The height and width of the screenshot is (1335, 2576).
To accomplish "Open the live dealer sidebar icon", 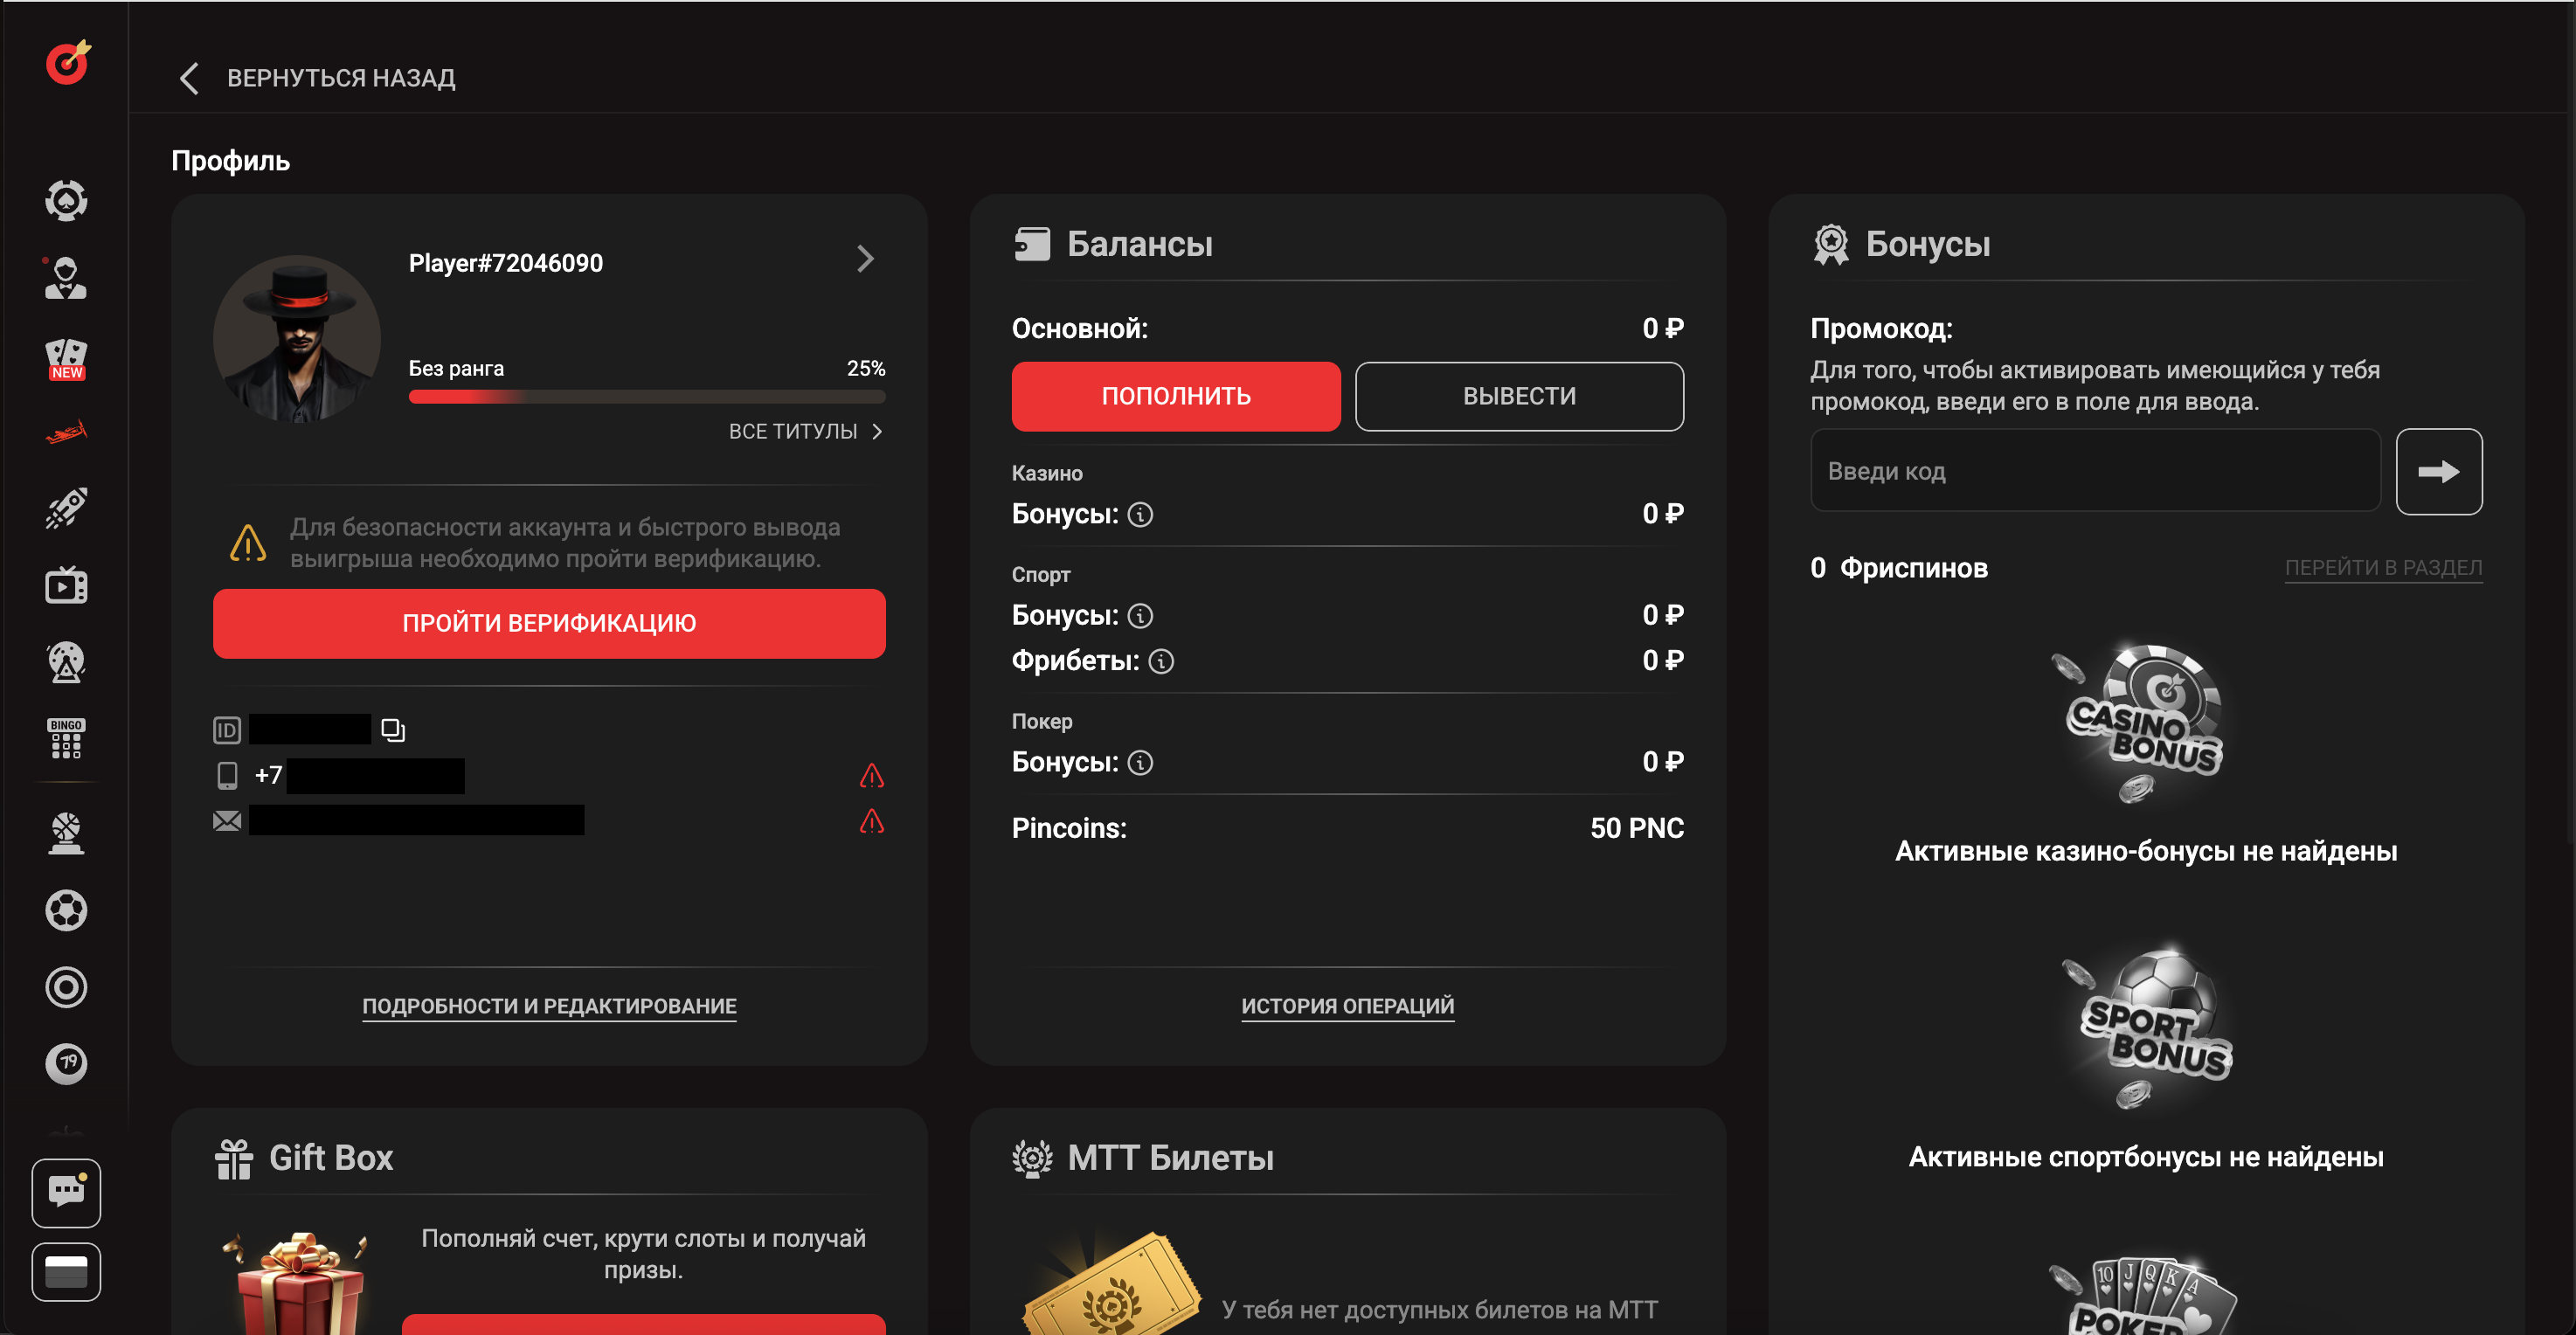I will point(66,278).
